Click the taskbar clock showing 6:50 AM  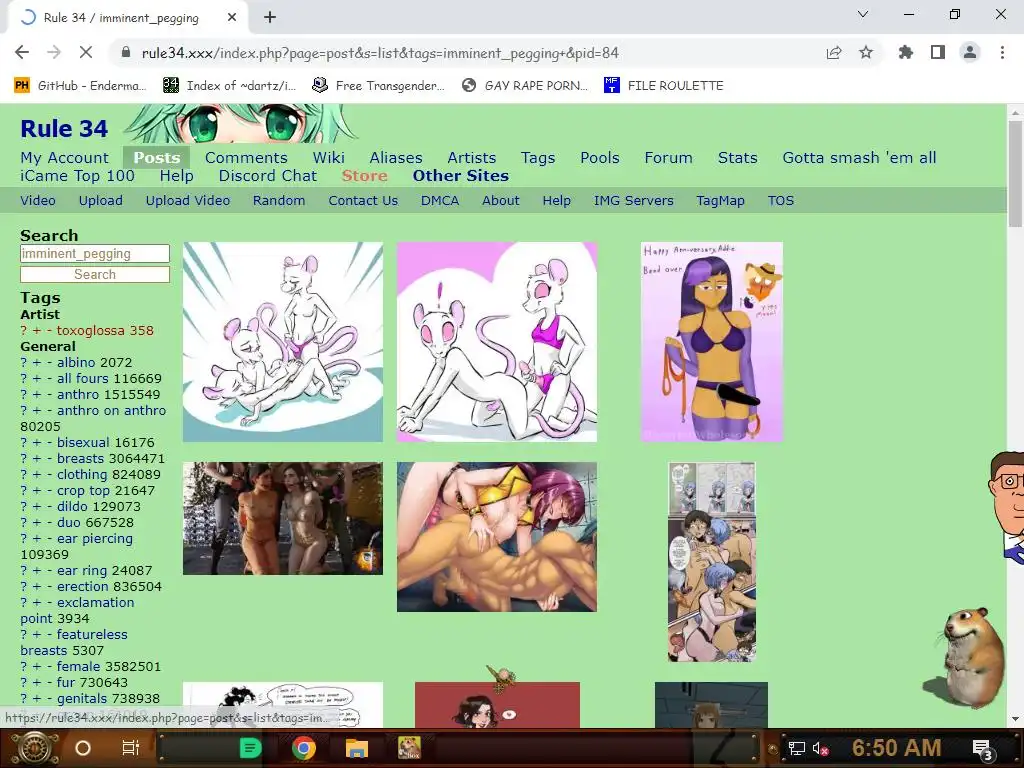[x=896, y=748]
